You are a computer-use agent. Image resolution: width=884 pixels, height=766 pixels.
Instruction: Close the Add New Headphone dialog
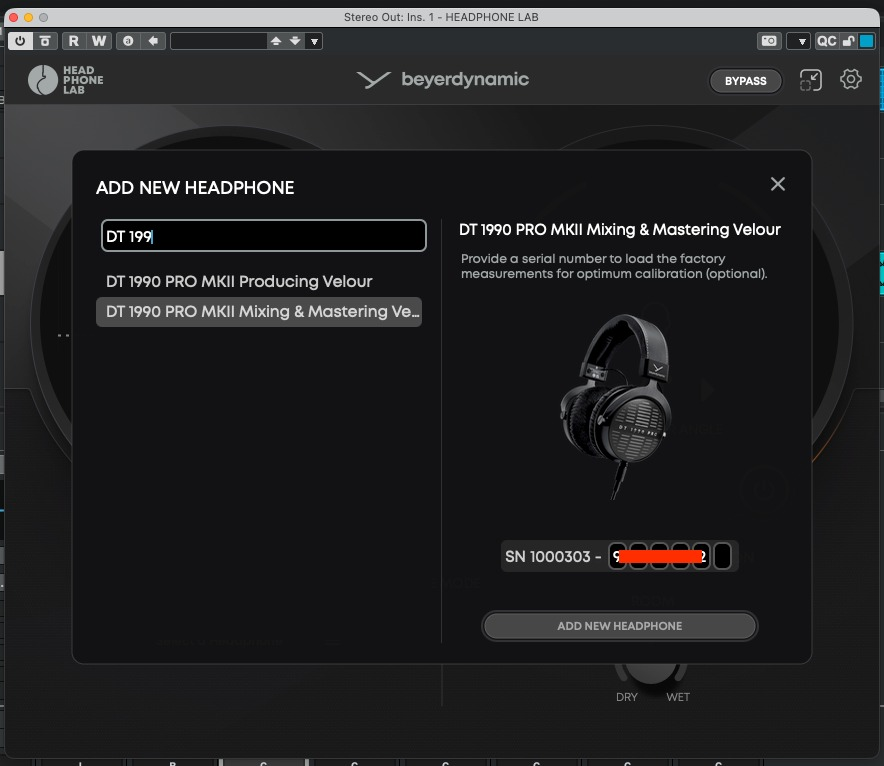(778, 184)
